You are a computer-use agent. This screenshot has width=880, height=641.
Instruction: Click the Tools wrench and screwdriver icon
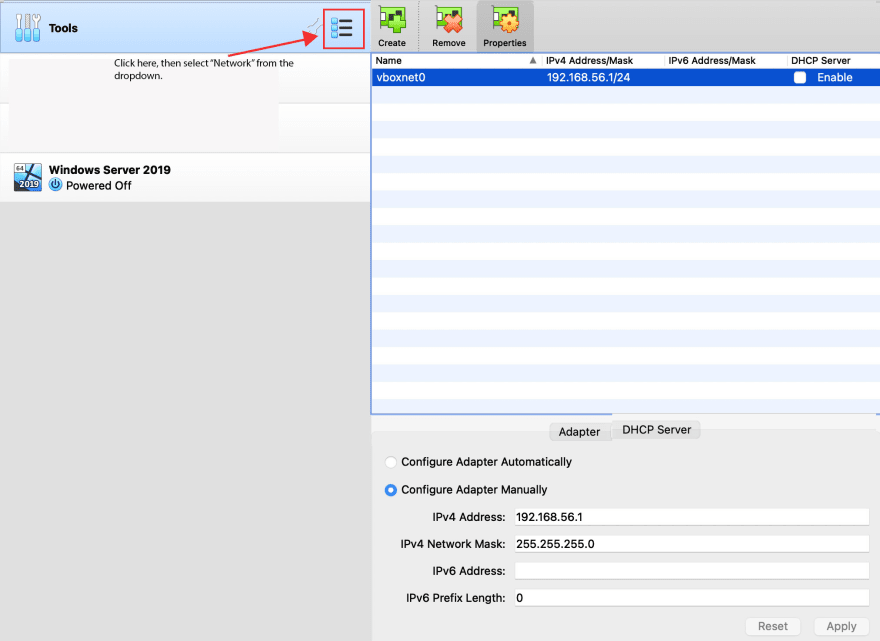[28, 28]
